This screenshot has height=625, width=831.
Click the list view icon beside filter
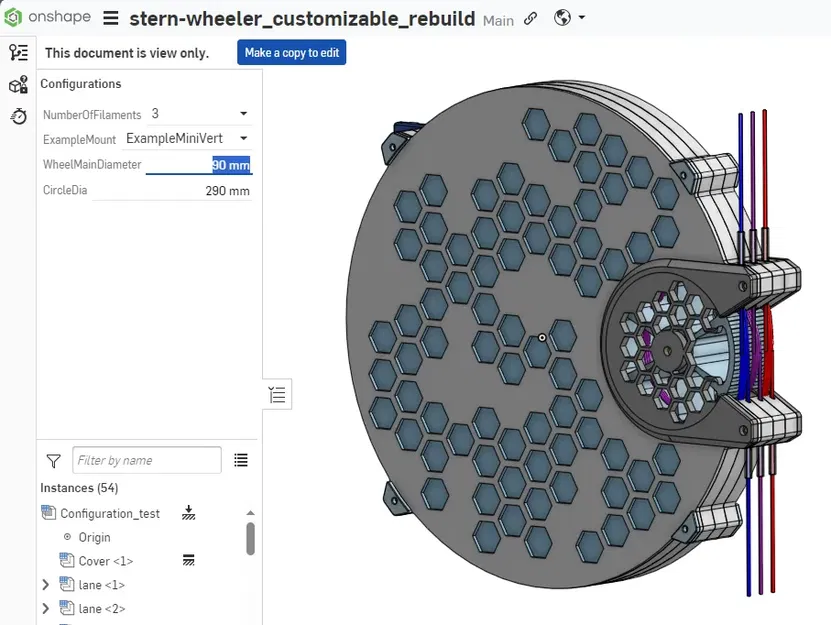coord(241,460)
